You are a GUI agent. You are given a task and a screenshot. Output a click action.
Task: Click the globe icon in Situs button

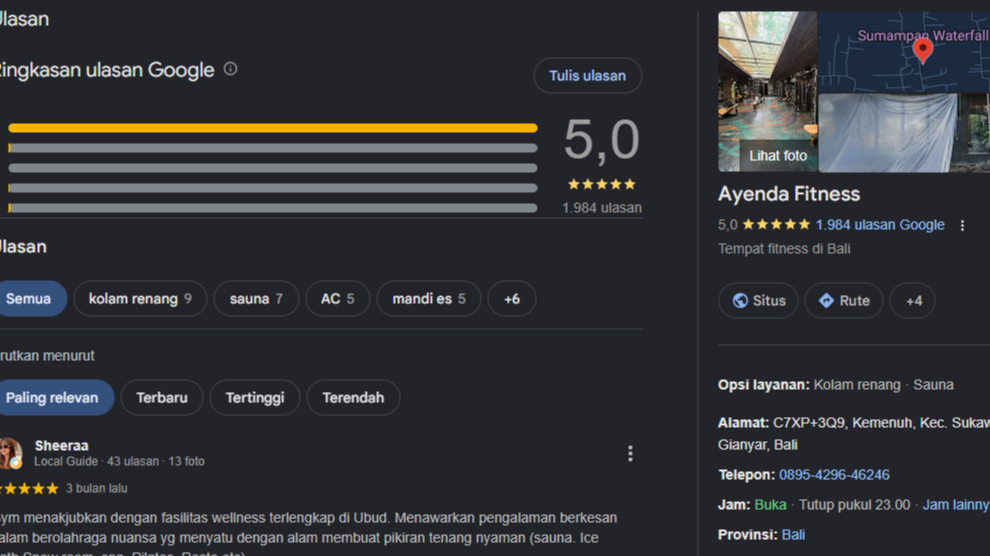(740, 301)
